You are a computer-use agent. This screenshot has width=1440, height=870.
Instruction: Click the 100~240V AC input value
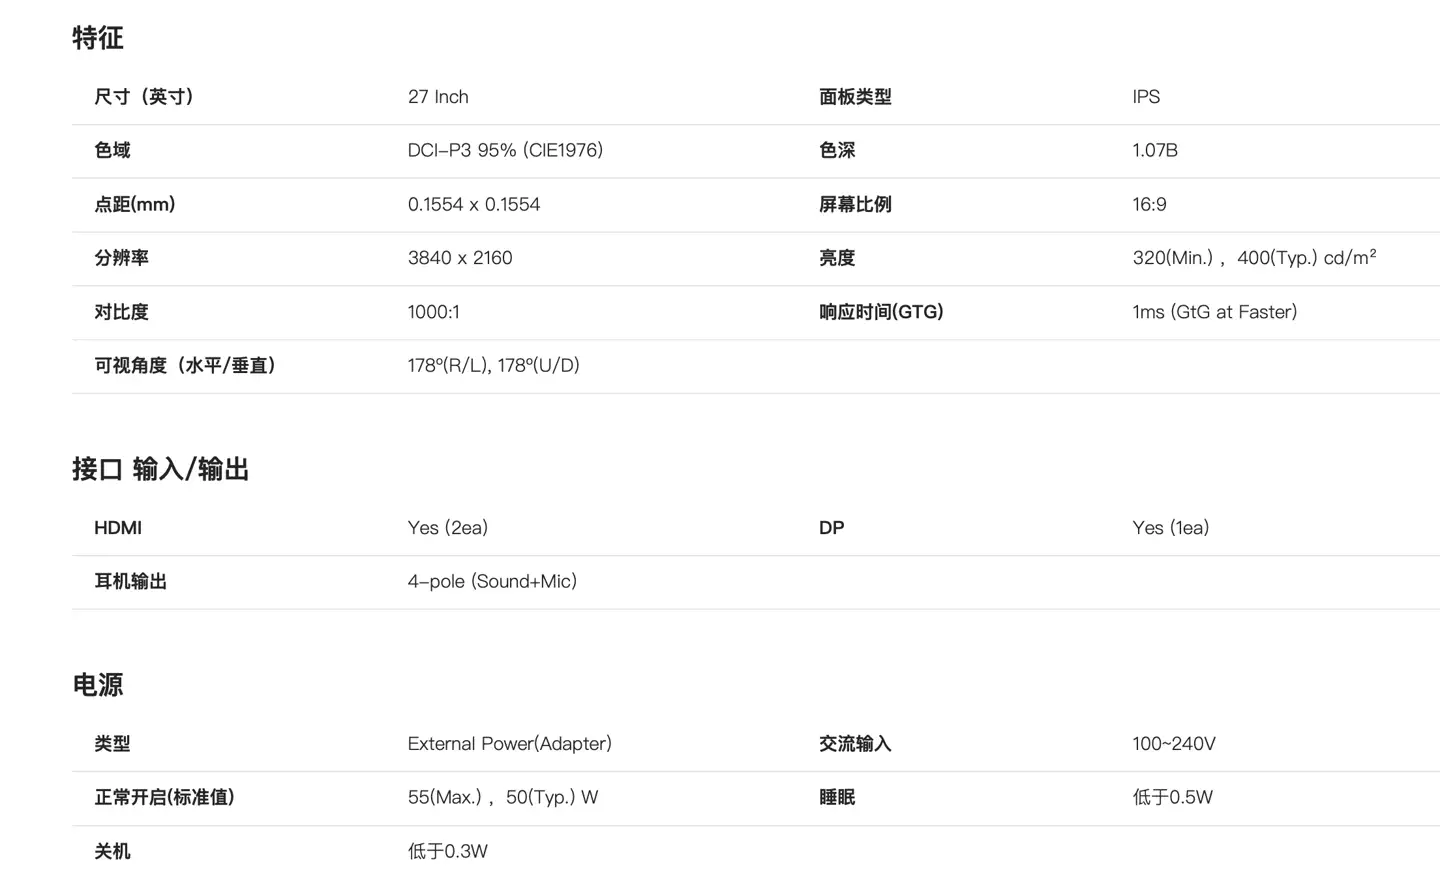click(x=1174, y=744)
